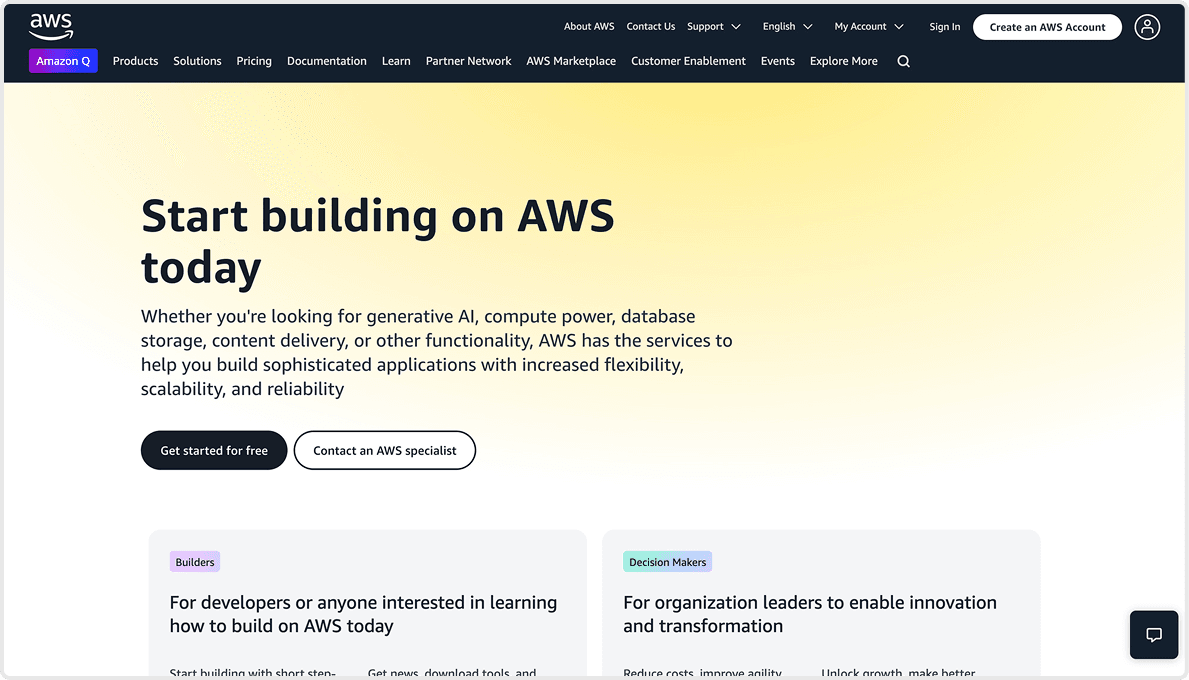The height and width of the screenshot is (680, 1189).
Task: Click Create an AWS Account button
Action: (x=1047, y=27)
